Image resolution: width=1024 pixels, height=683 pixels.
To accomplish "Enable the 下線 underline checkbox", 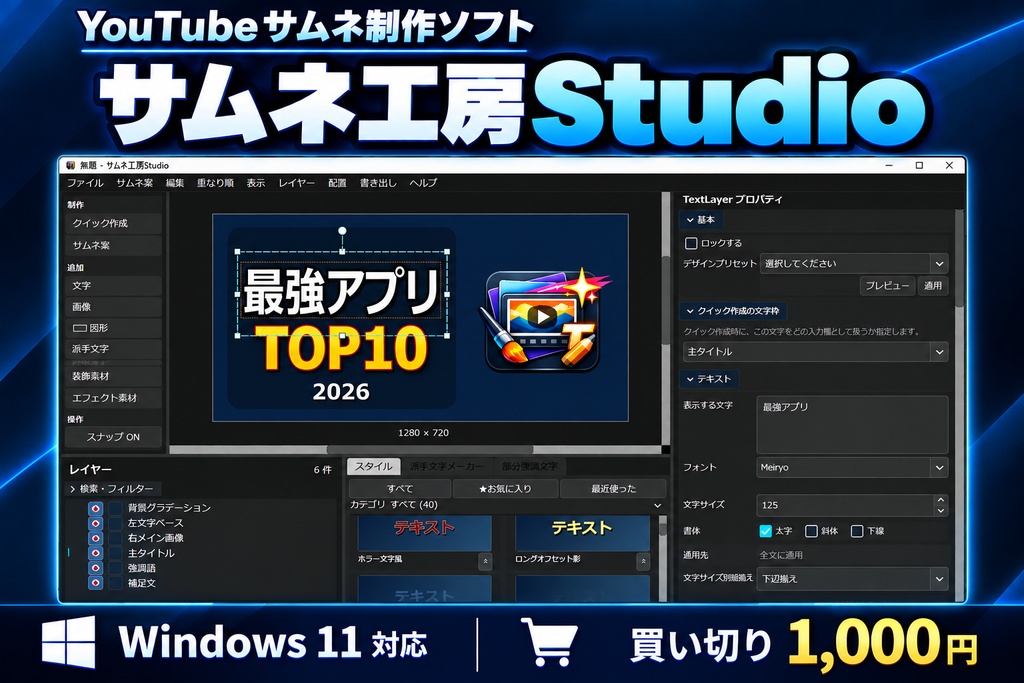I will [857, 531].
